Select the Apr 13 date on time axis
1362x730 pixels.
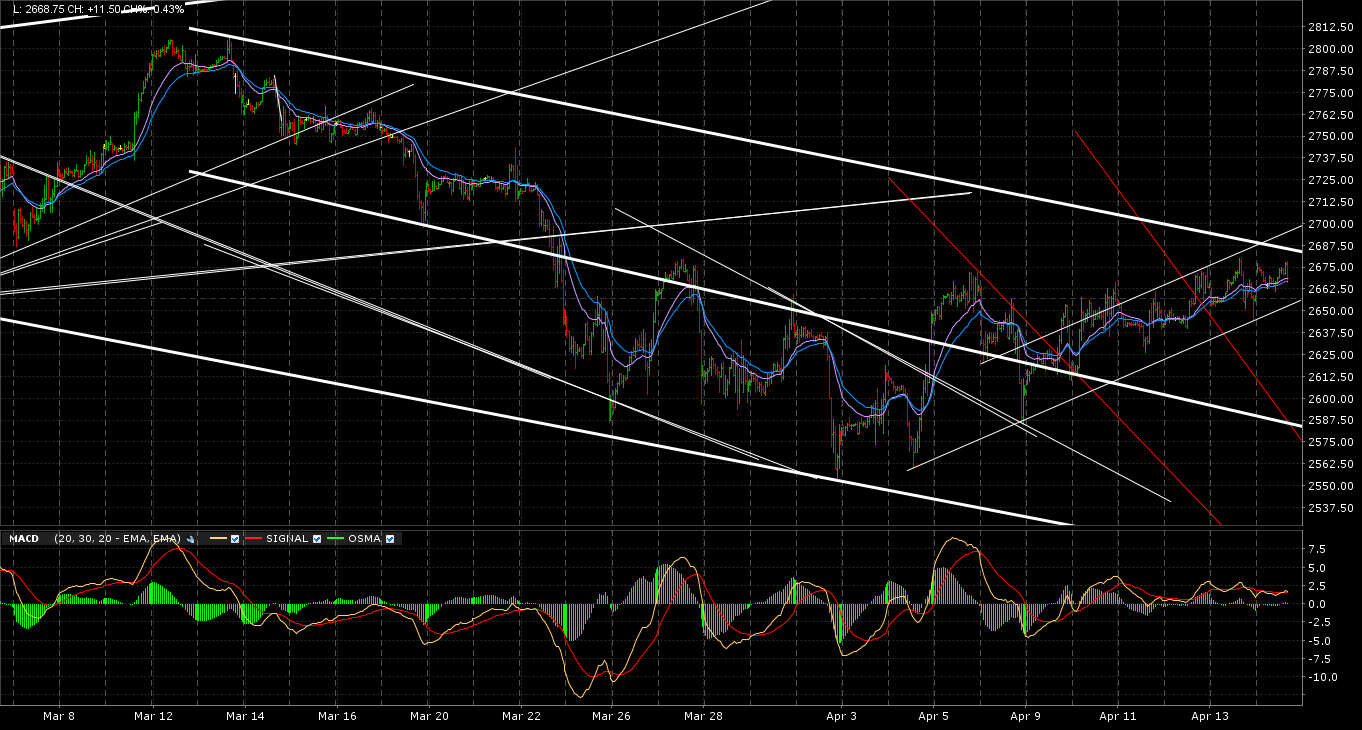click(x=1212, y=716)
